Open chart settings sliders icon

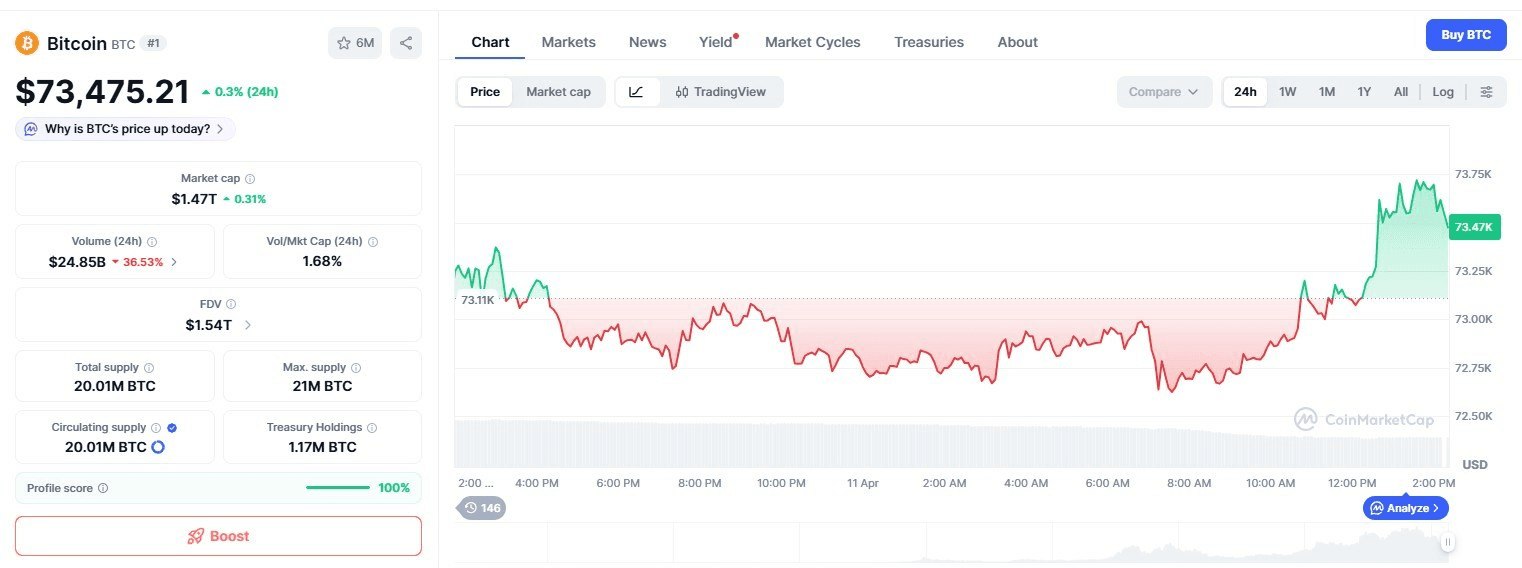(1486, 92)
